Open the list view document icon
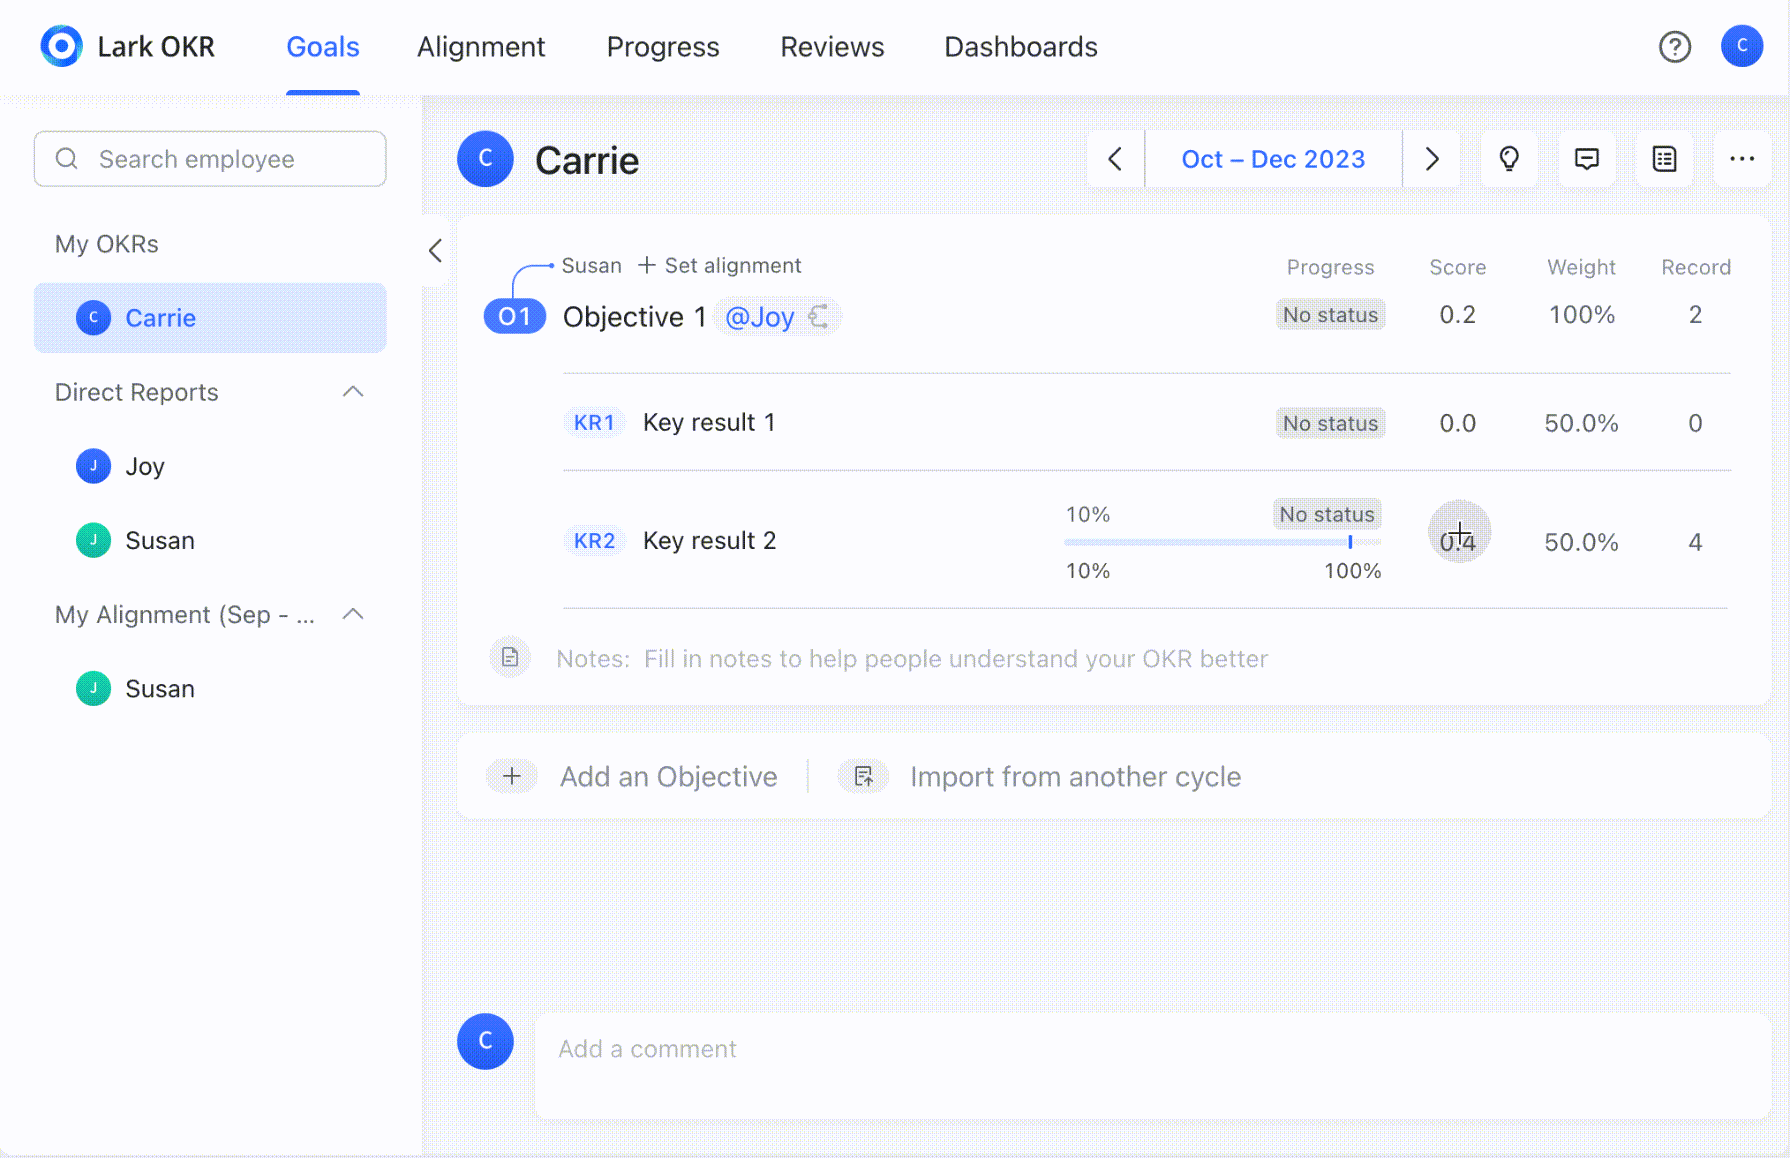Image resolution: width=1790 pixels, height=1158 pixels. tap(1665, 159)
